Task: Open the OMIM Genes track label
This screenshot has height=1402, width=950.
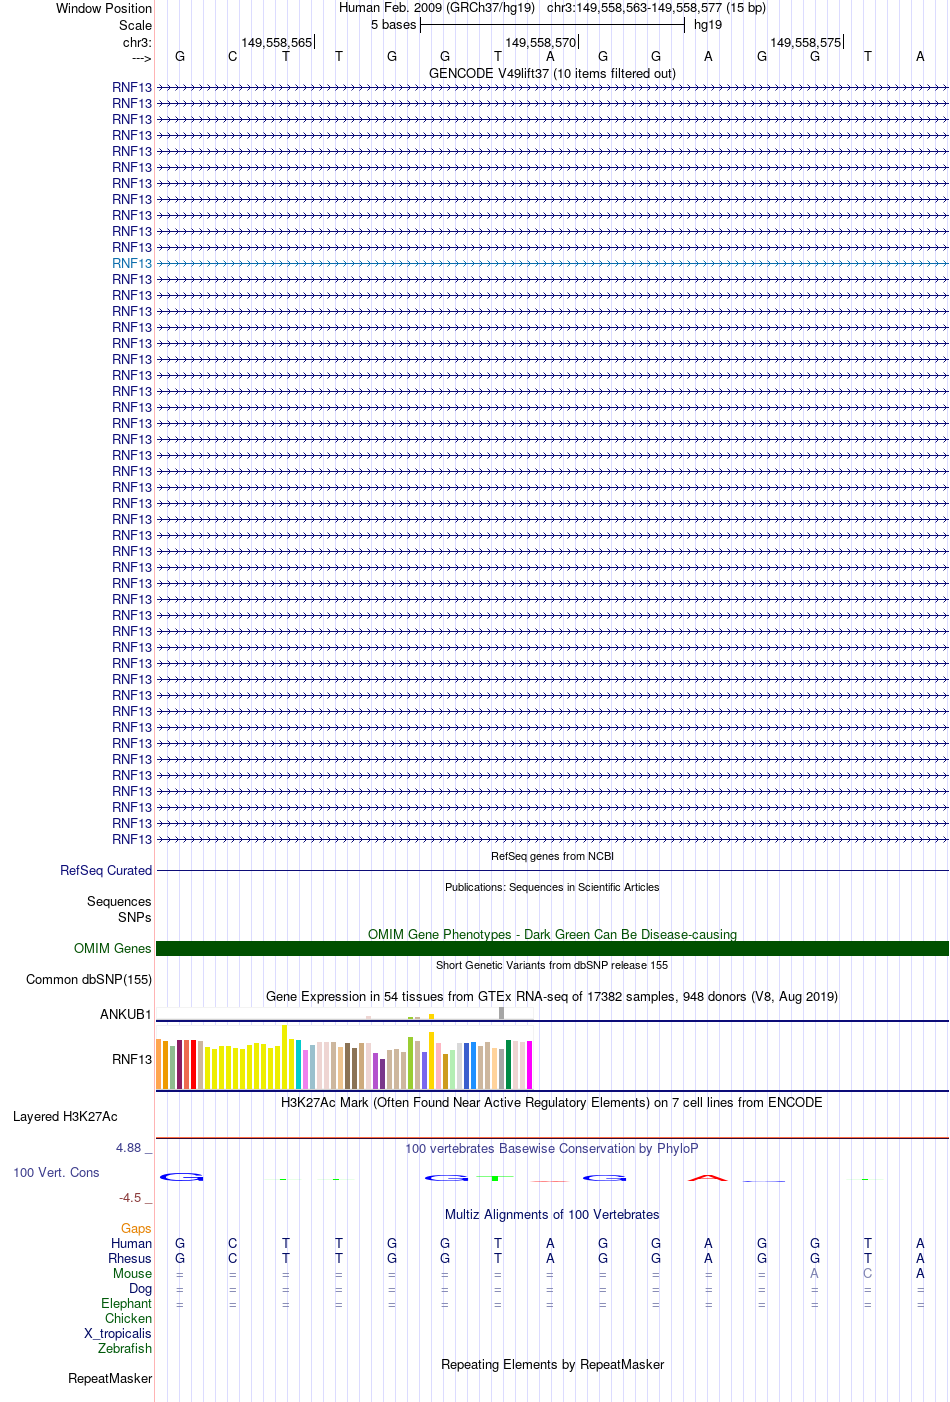Action: point(113,949)
